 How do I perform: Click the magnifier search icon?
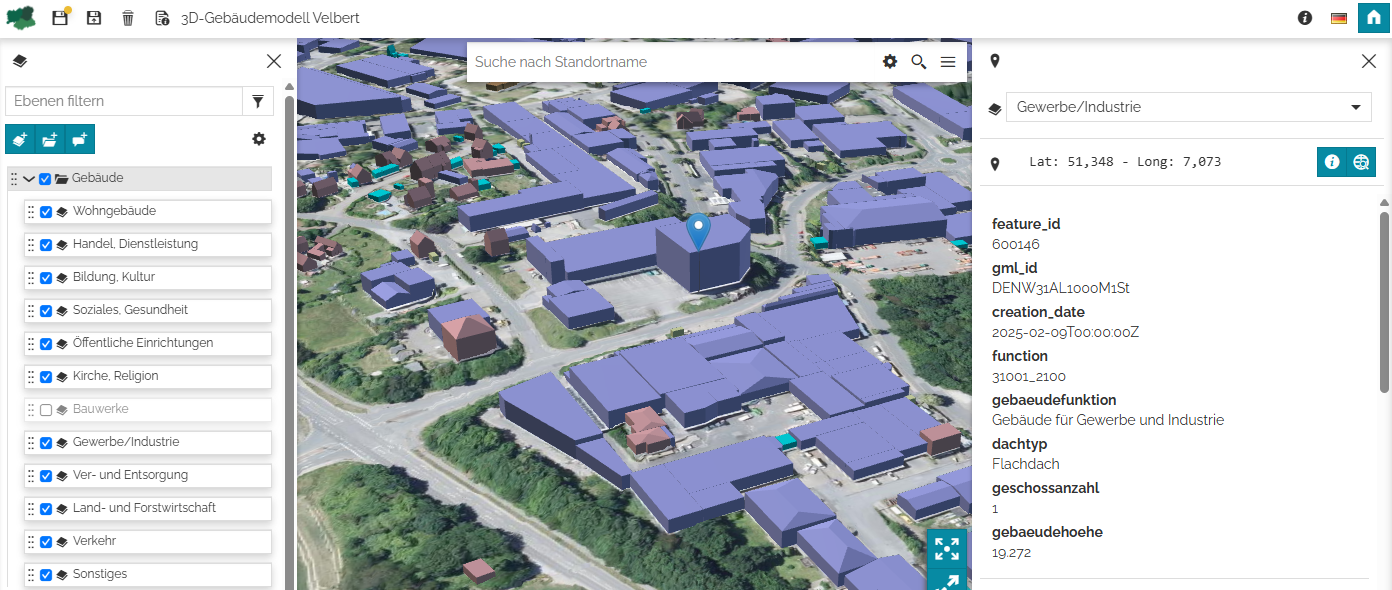[919, 62]
